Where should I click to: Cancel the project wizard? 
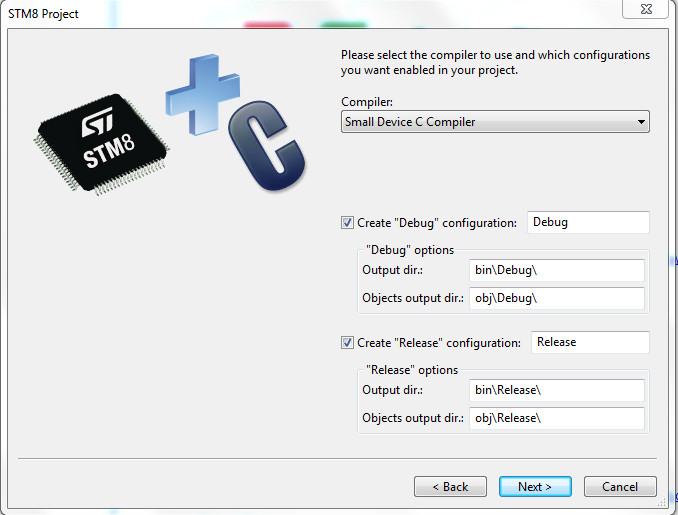tap(620, 487)
